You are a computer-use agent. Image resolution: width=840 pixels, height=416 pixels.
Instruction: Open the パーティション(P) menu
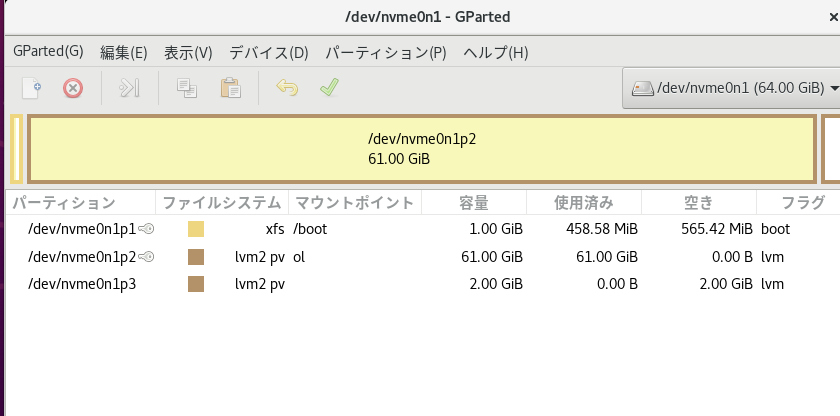click(386, 52)
